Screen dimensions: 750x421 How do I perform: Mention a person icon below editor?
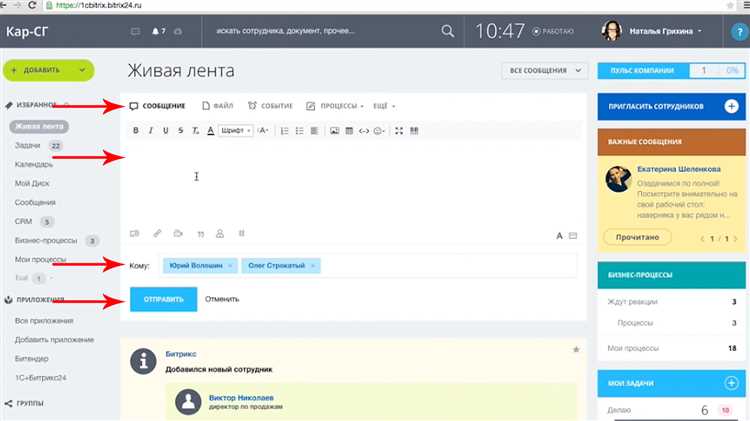220,233
